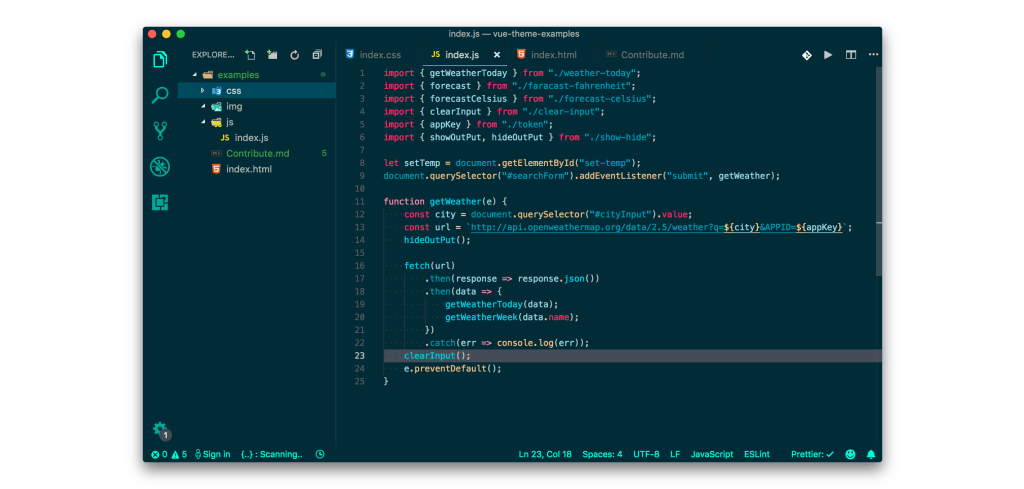This screenshot has width=1024, height=489.
Task: Refresh the Explorer file tree
Action: click(x=295, y=55)
